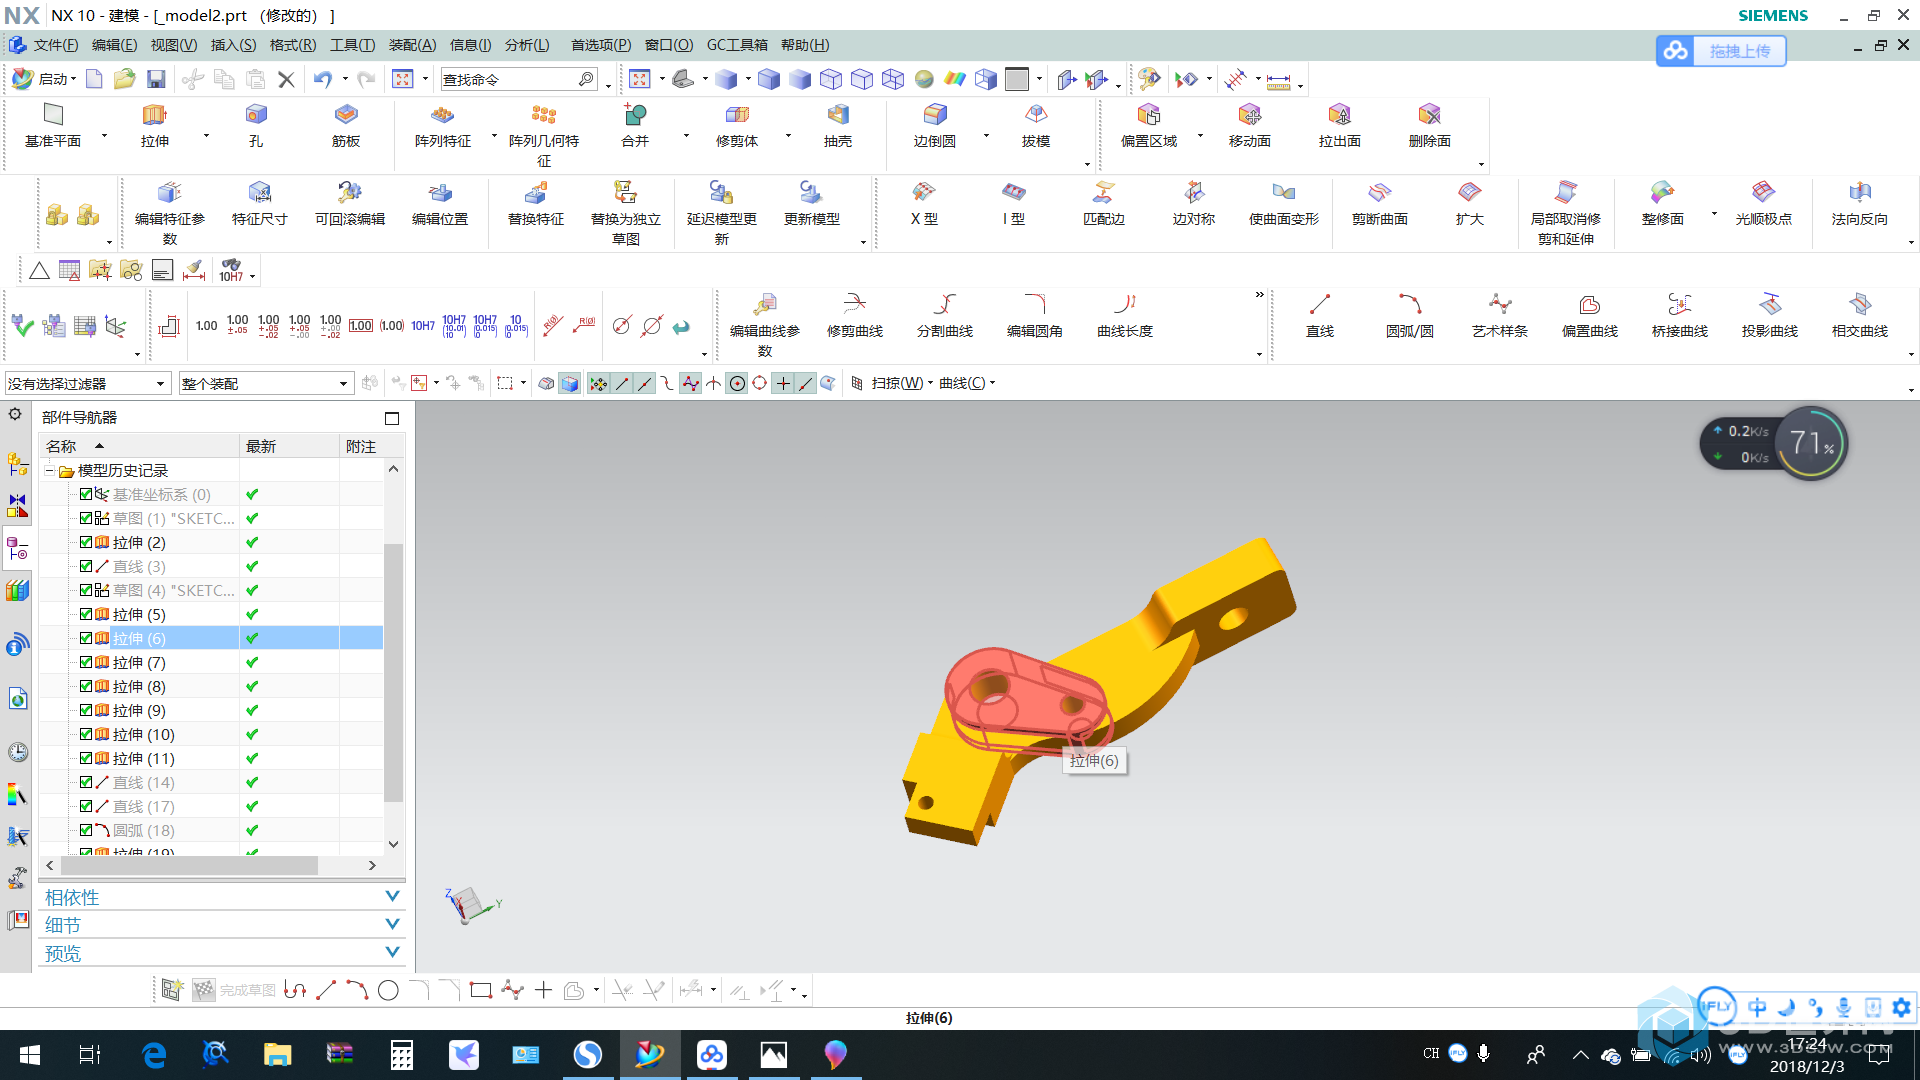Open the 扫掠(W) dropdown menu
The height and width of the screenshot is (1080, 1920).
click(x=902, y=383)
